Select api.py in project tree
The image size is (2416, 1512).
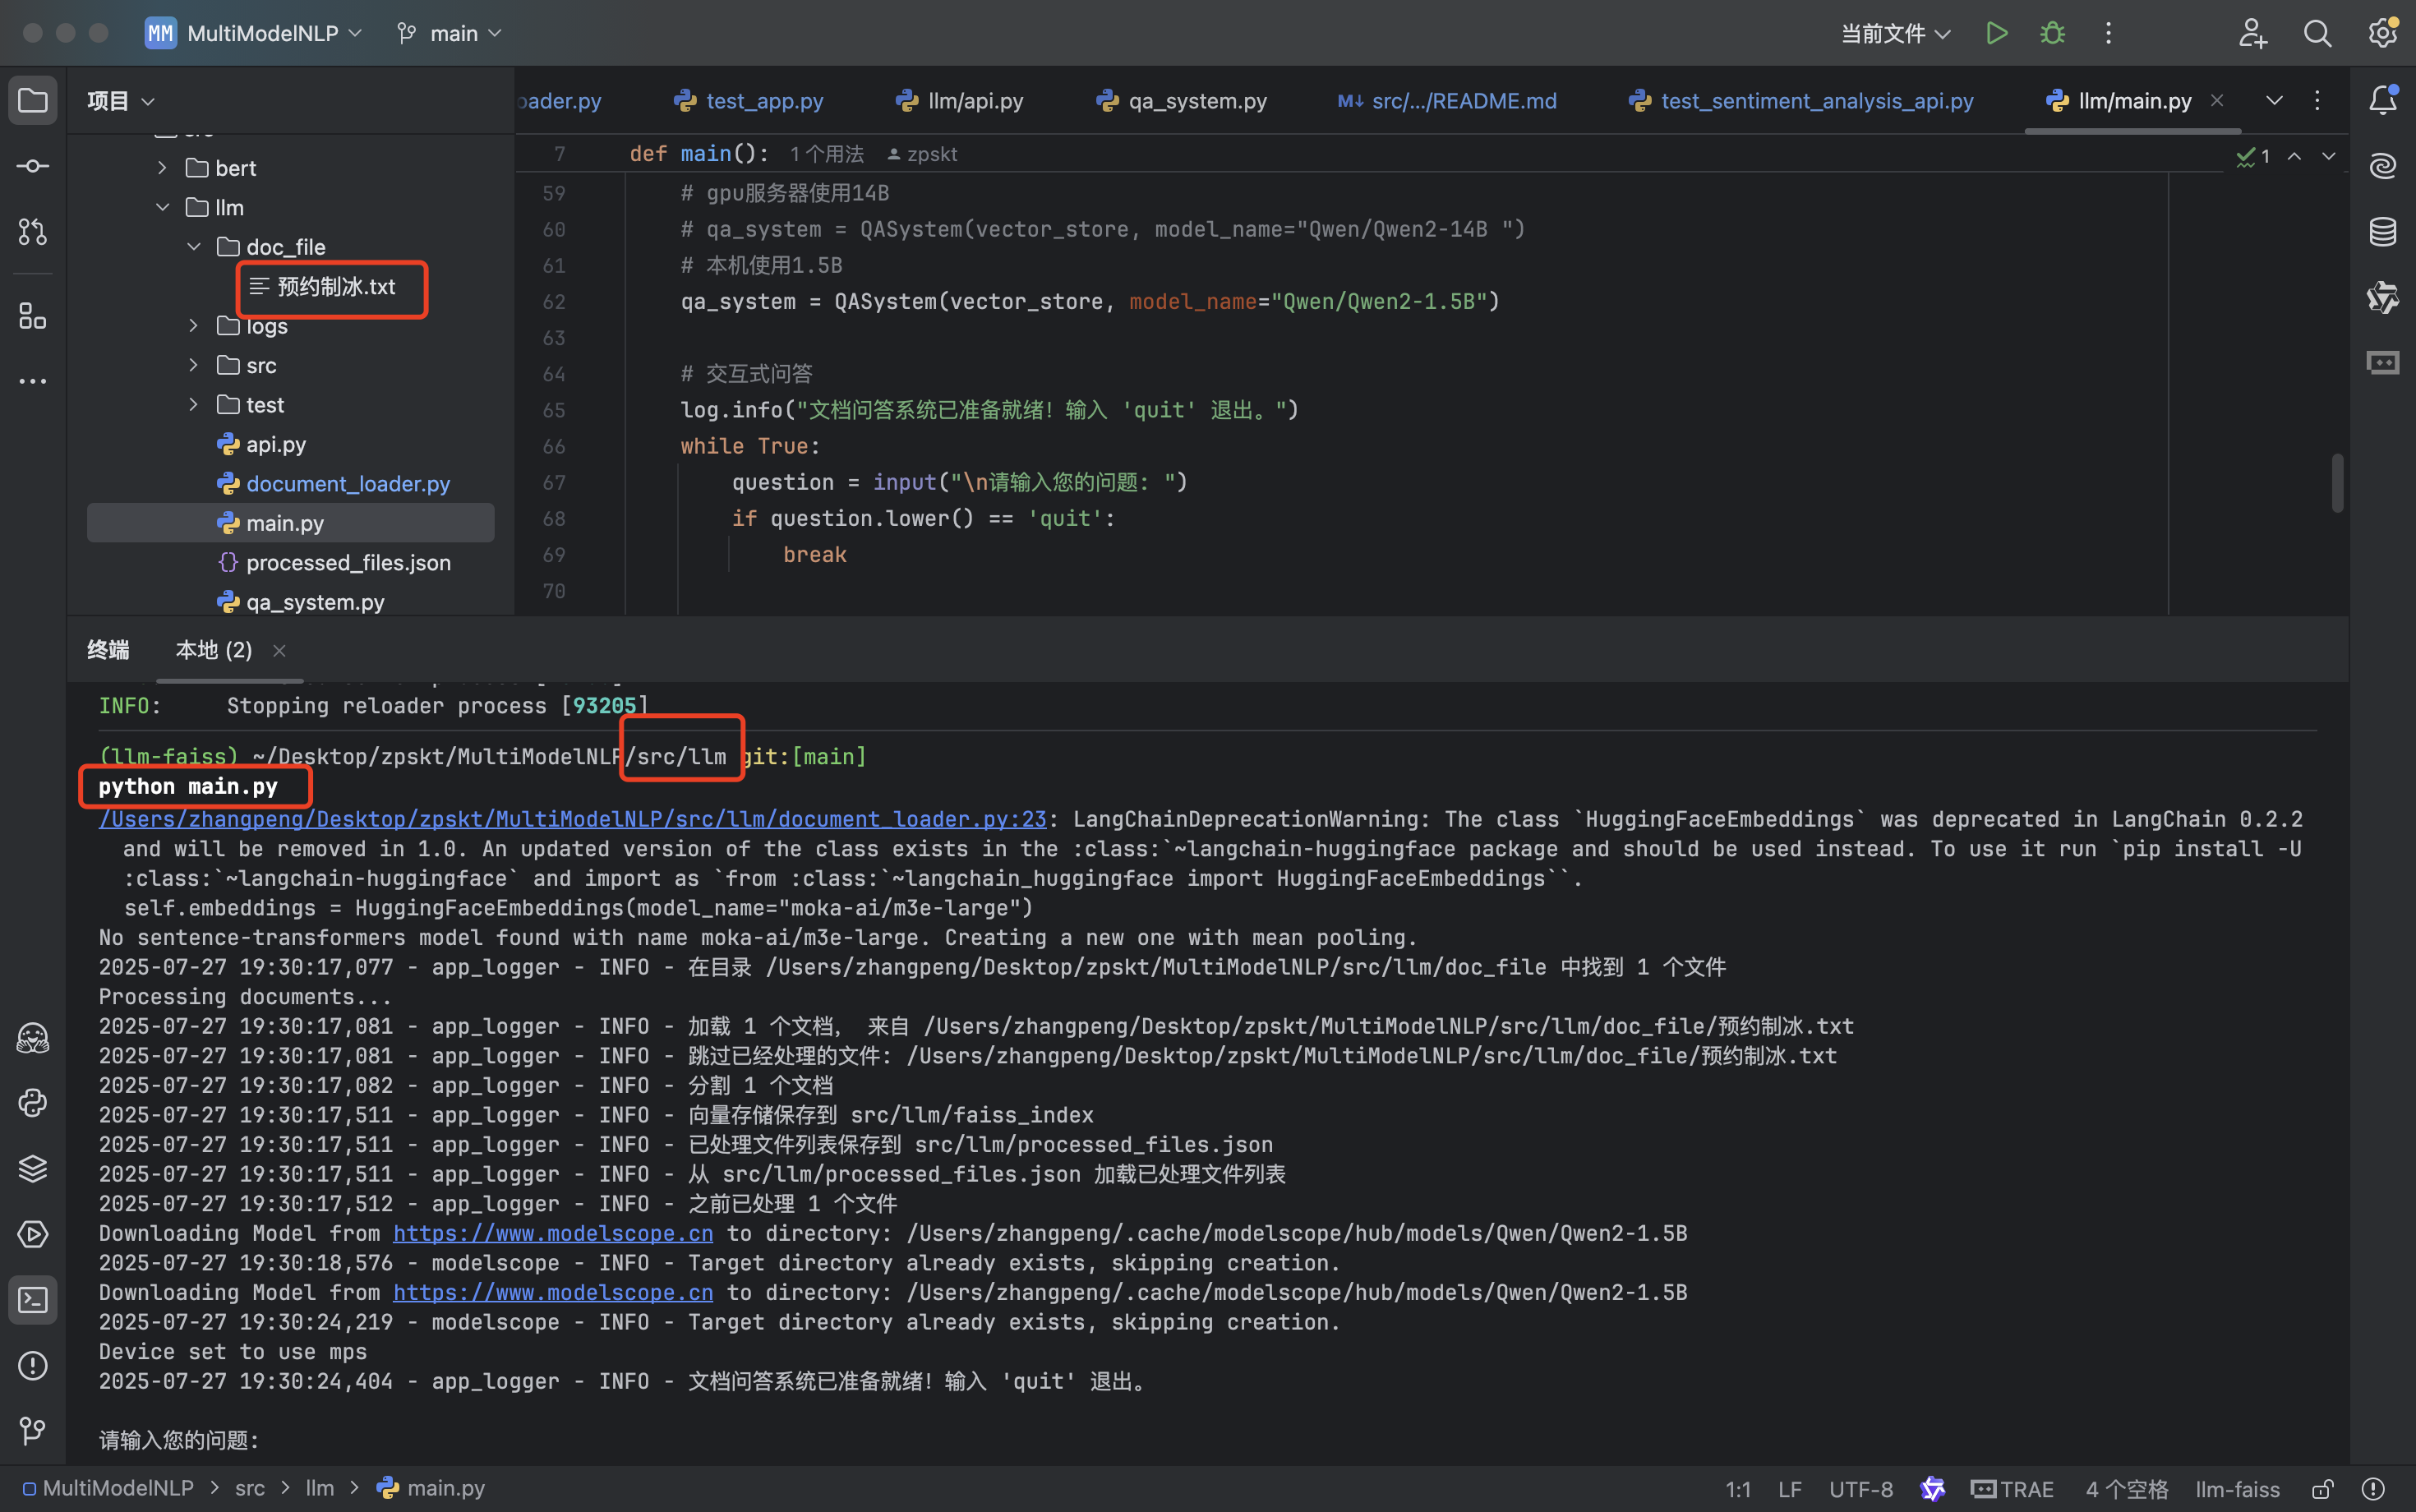(x=262, y=444)
